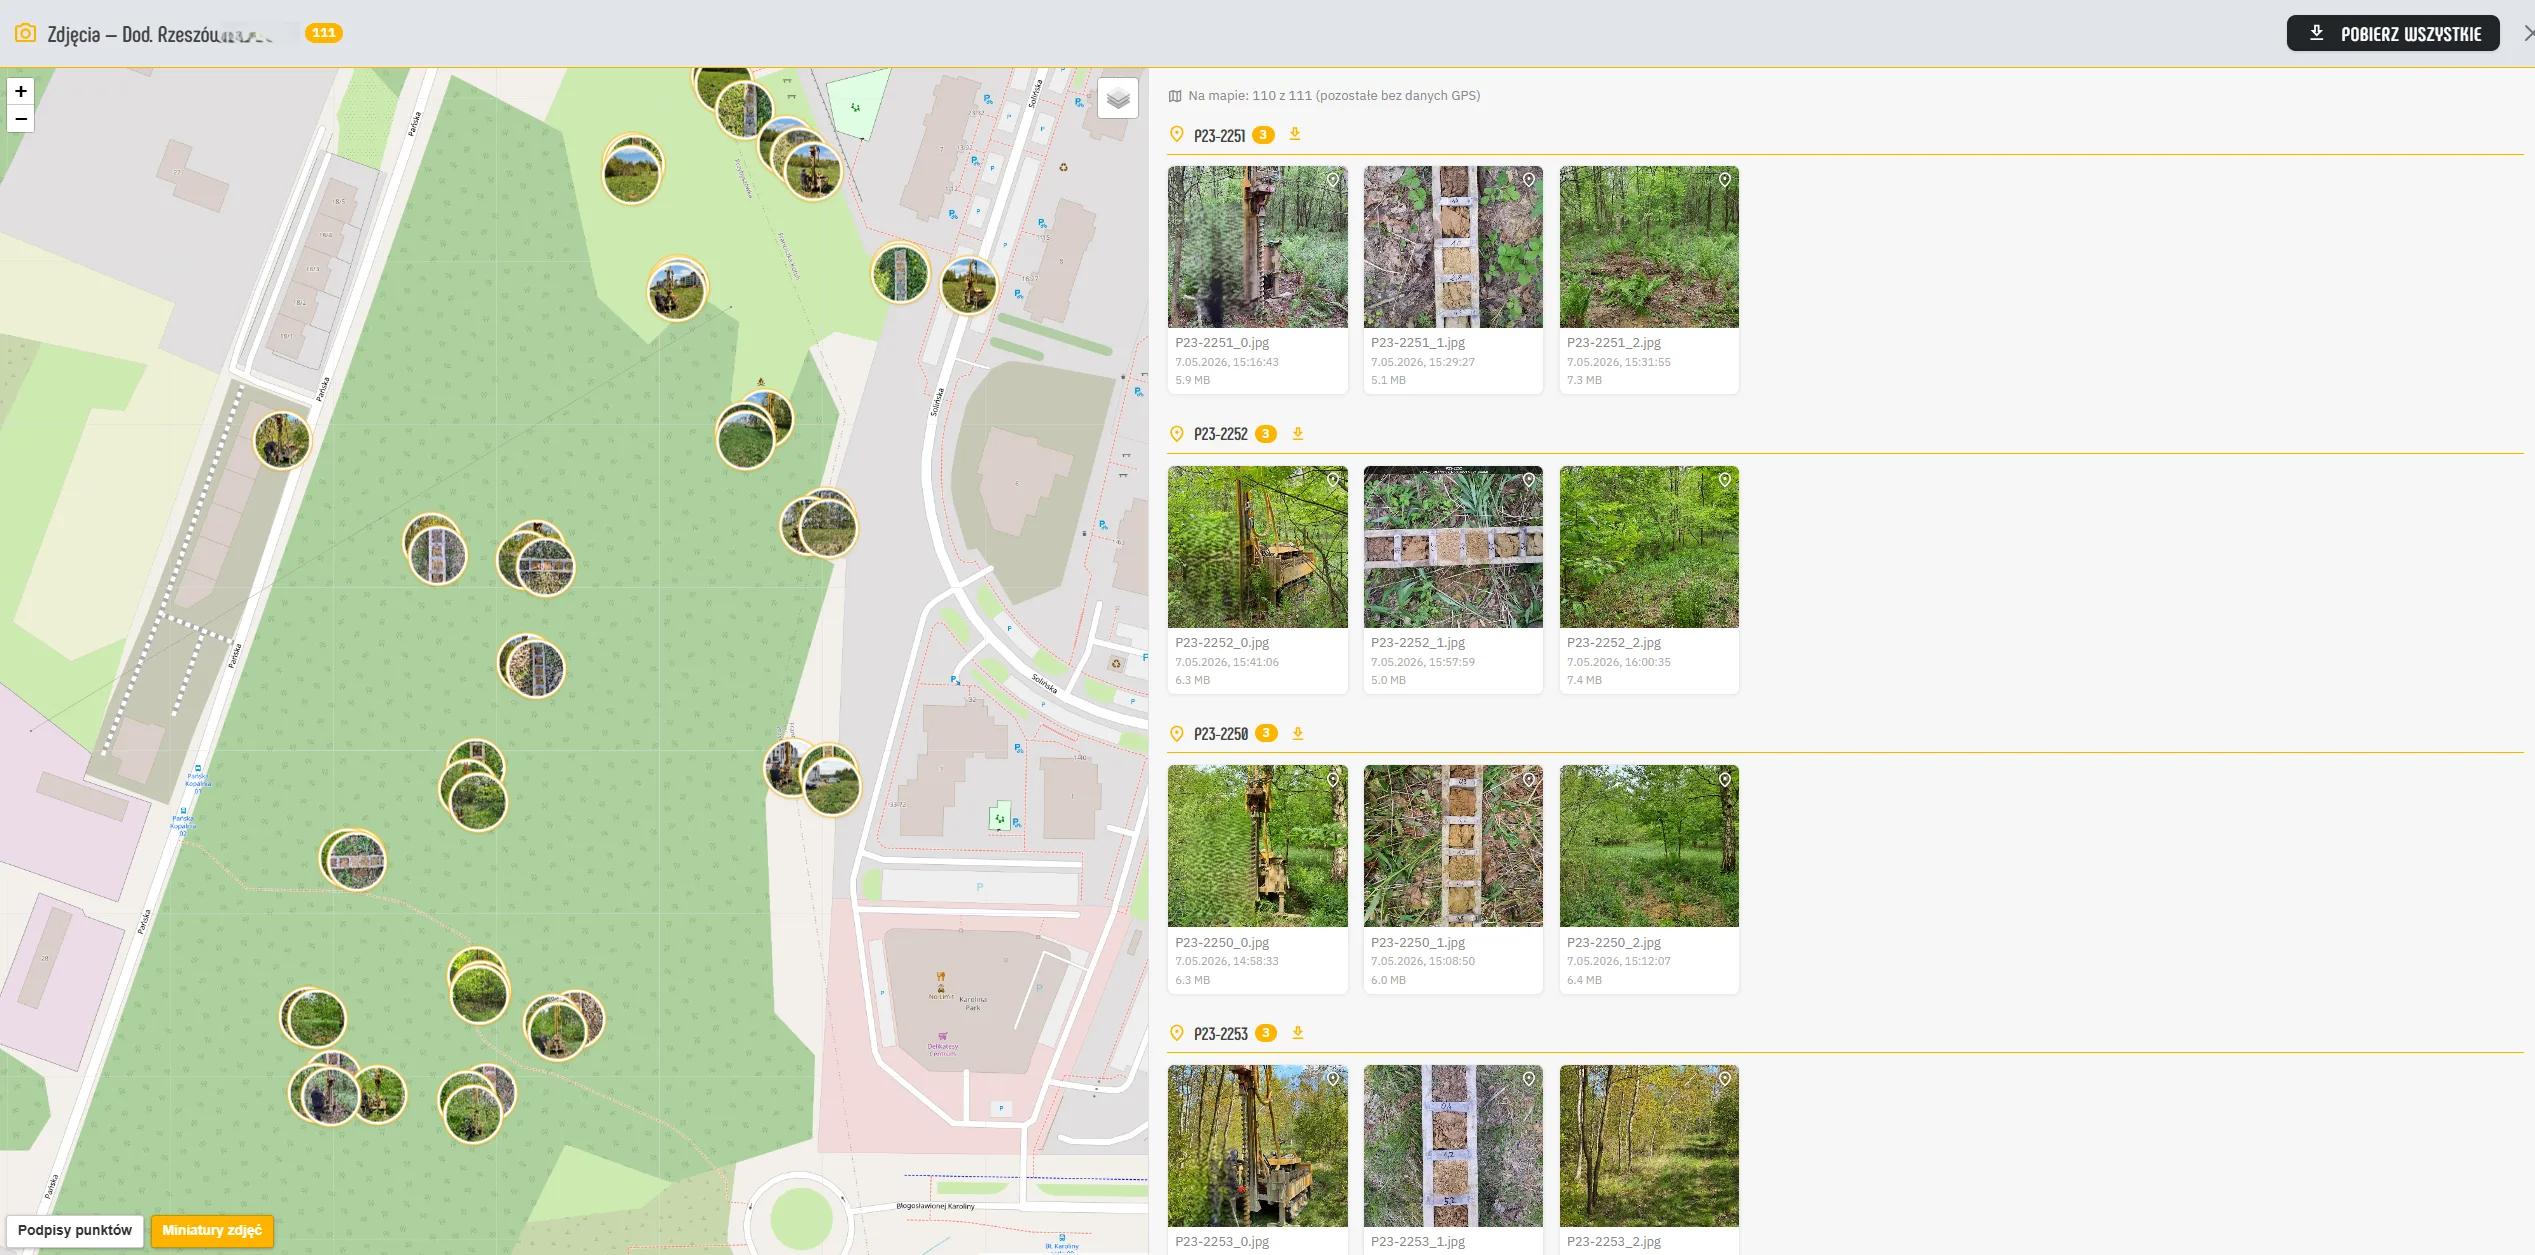Zoom out on the map

[x=21, y=119]
